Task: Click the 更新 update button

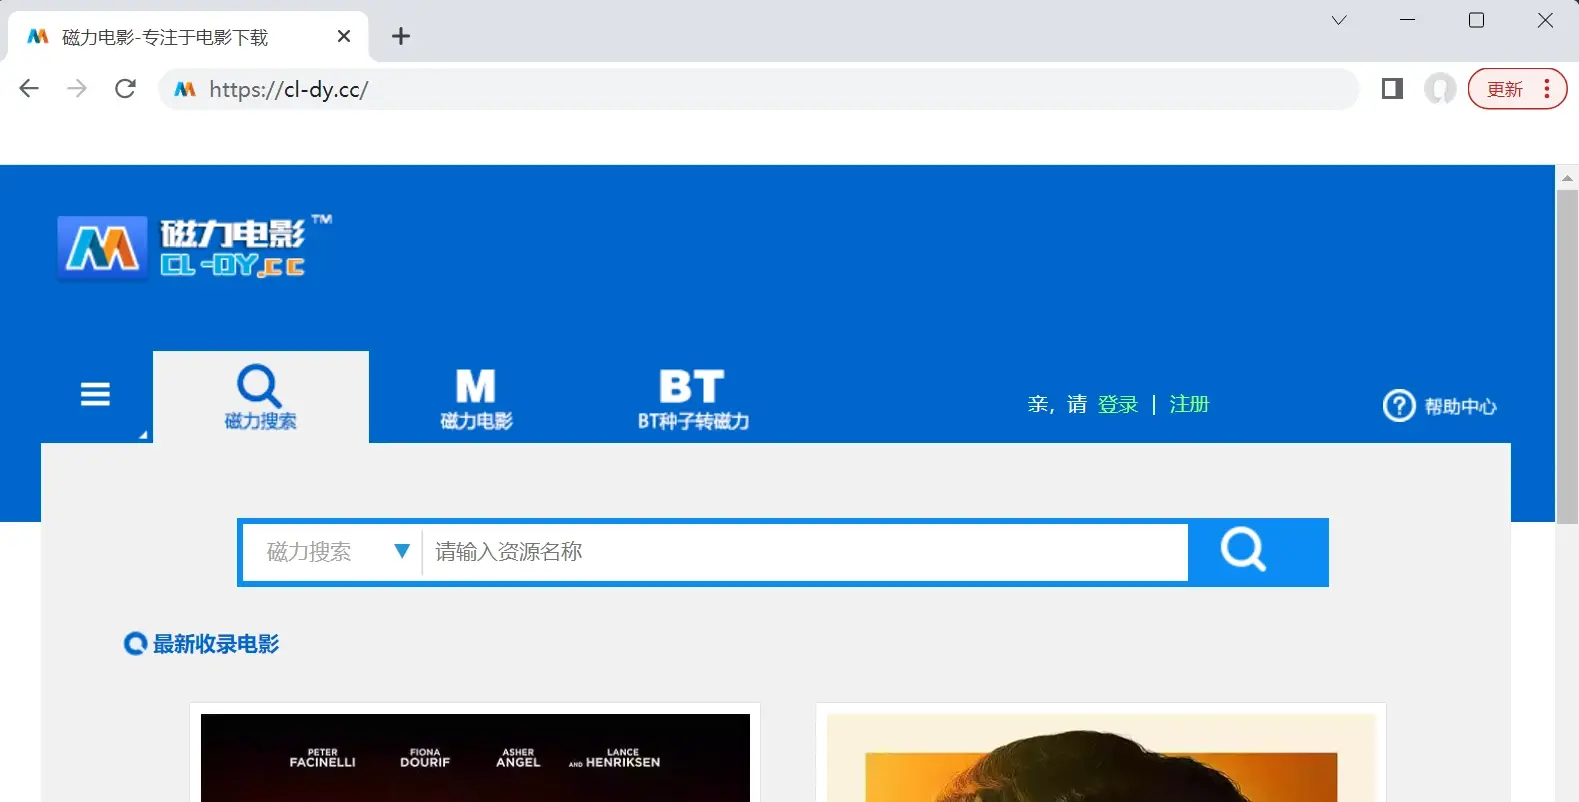Action: click(x=1505, y=89)
